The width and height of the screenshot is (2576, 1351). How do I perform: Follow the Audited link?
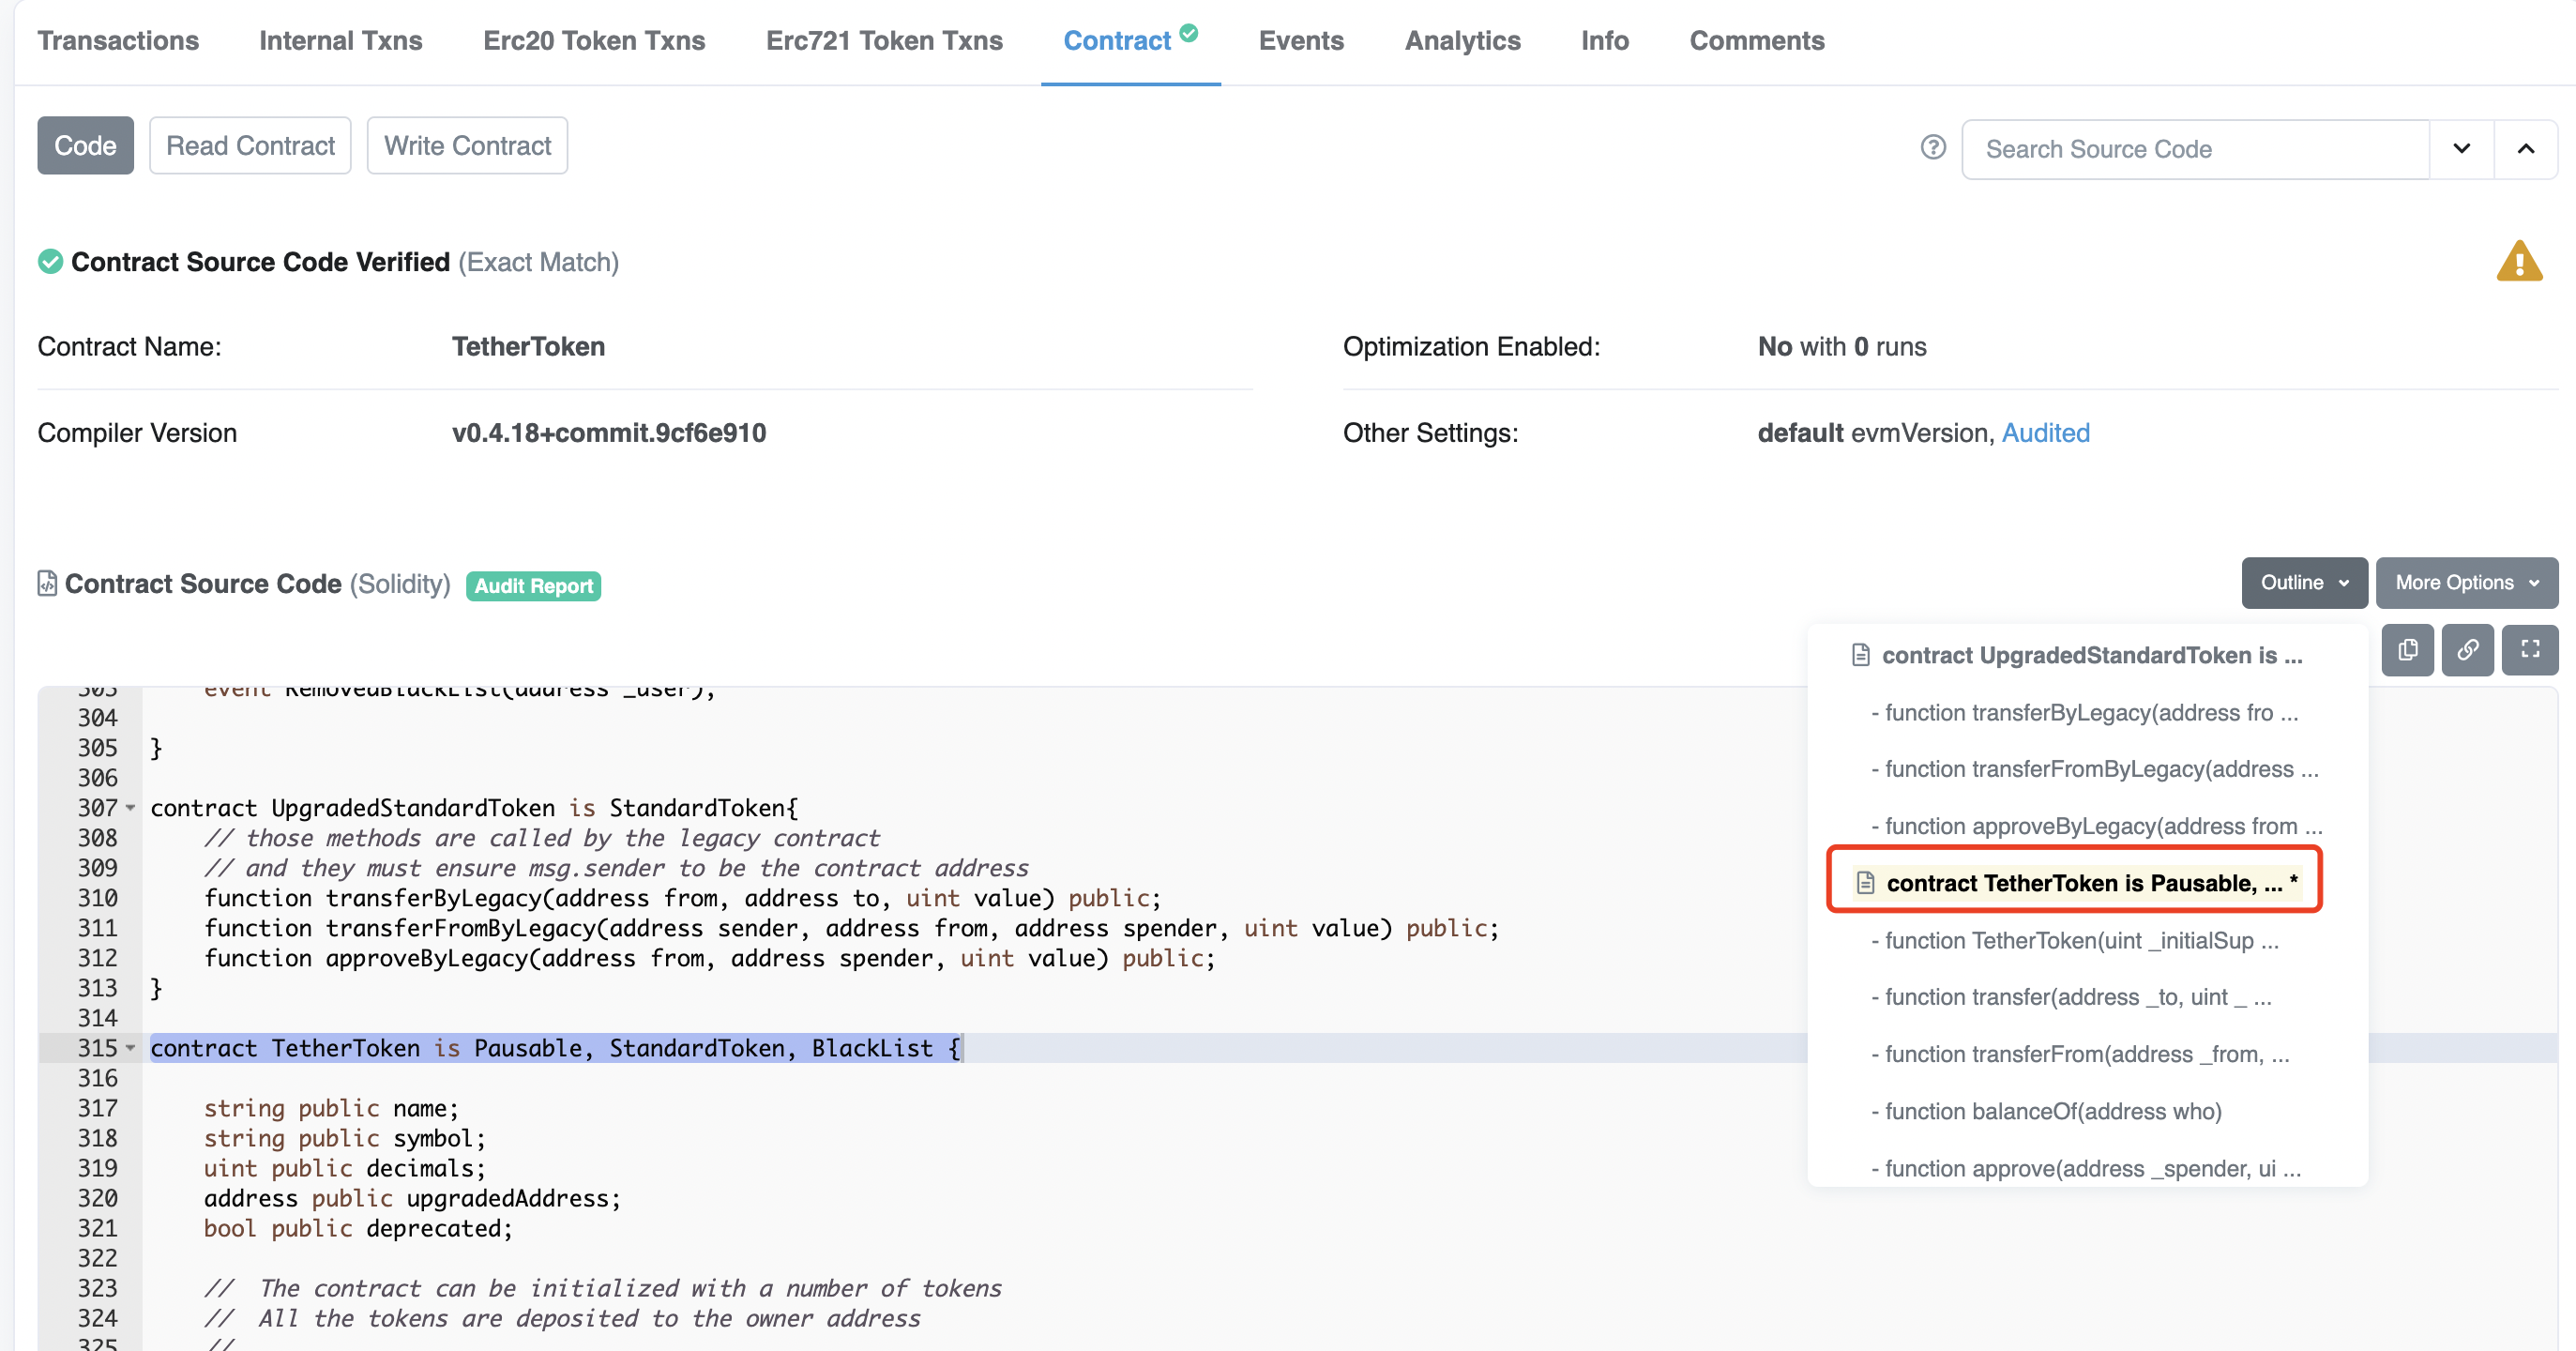coord(2045,433)
